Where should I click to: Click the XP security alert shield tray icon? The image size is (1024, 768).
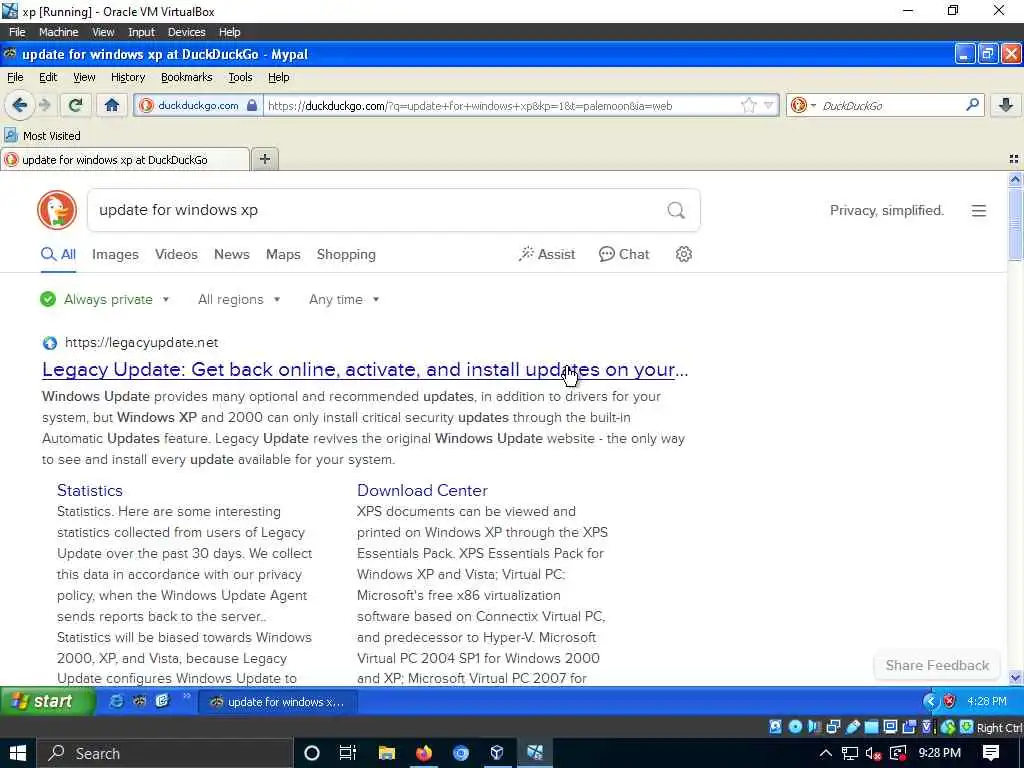[x=950, y=701]
